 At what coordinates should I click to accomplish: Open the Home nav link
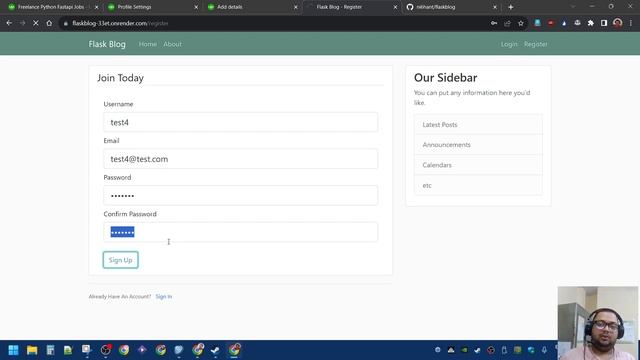pos(148,44)
